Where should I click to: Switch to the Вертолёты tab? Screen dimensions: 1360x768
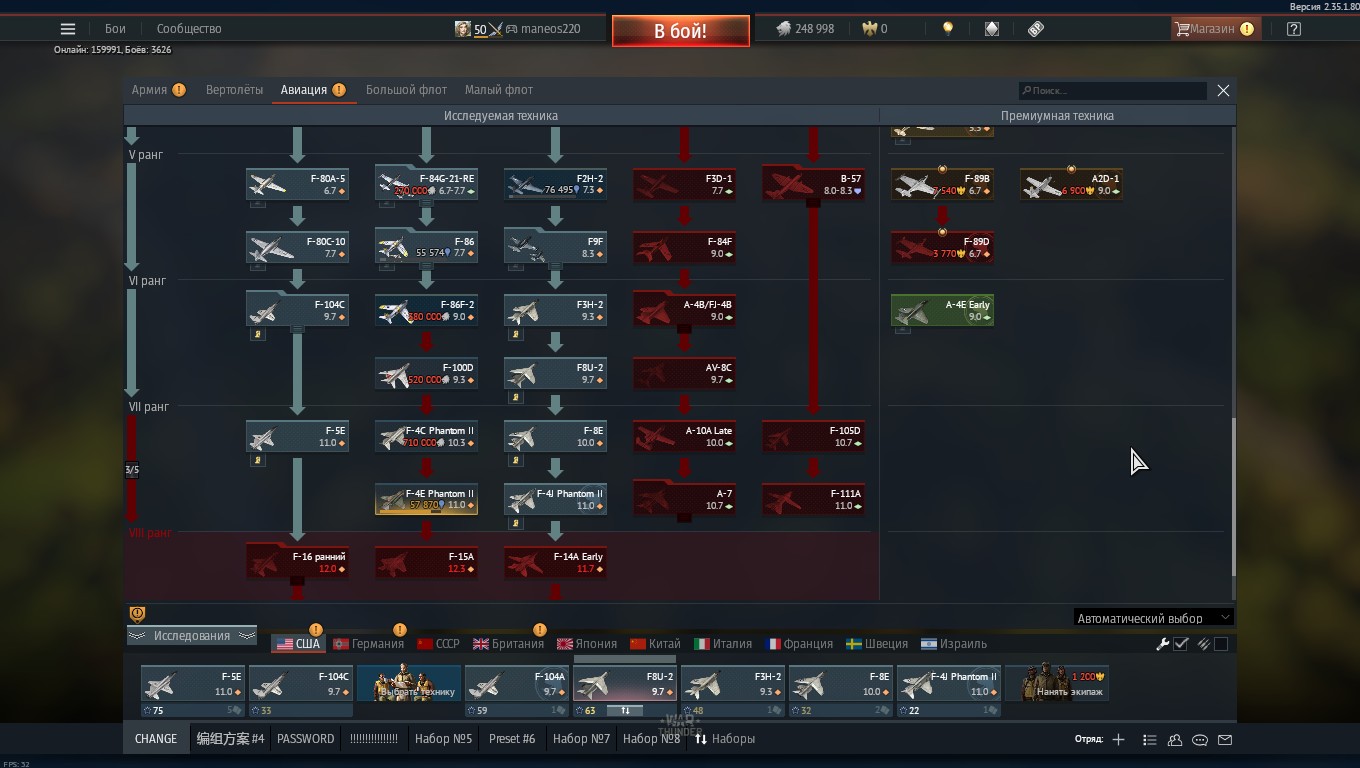234,90
